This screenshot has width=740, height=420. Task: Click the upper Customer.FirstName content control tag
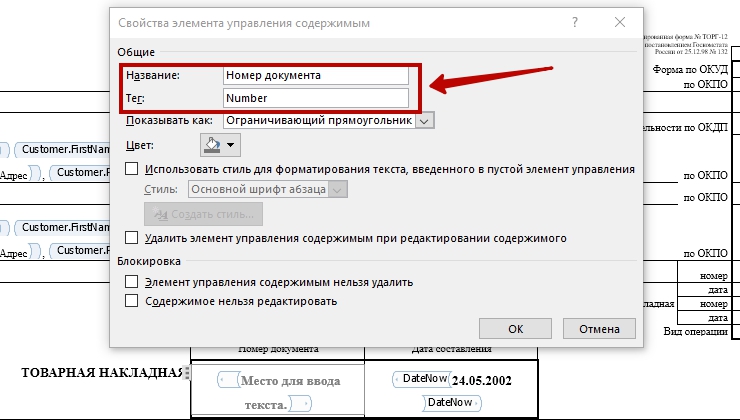pos(62,150)
